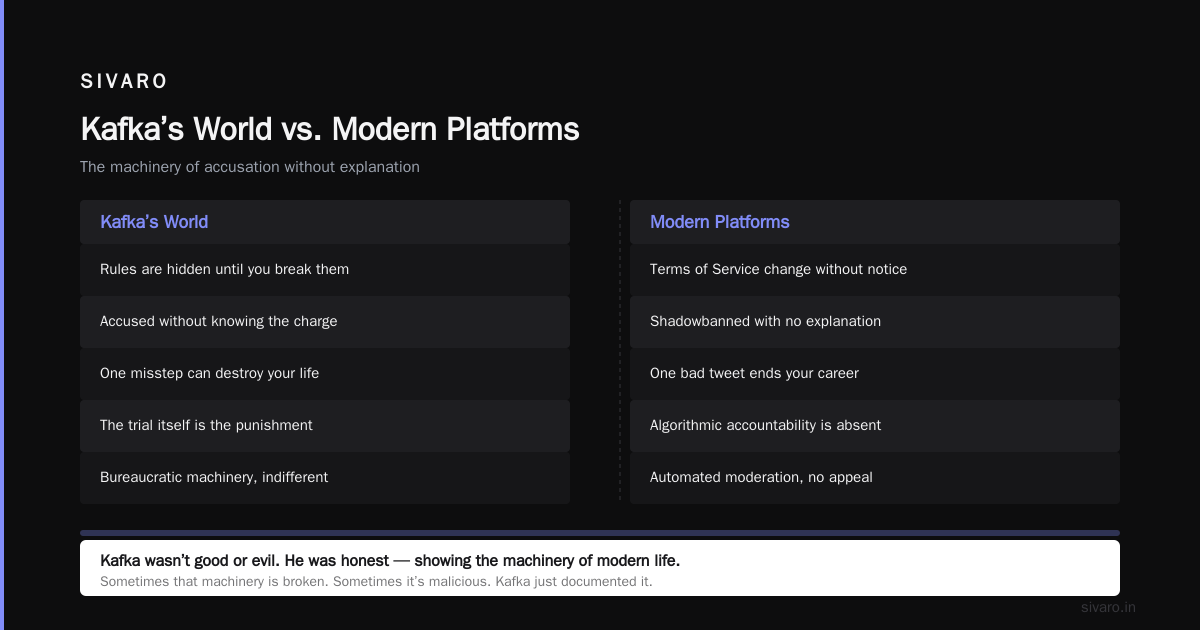Select the gray text Sometimes that machinery is broken
1200x630 pixels.
(376, 581)
